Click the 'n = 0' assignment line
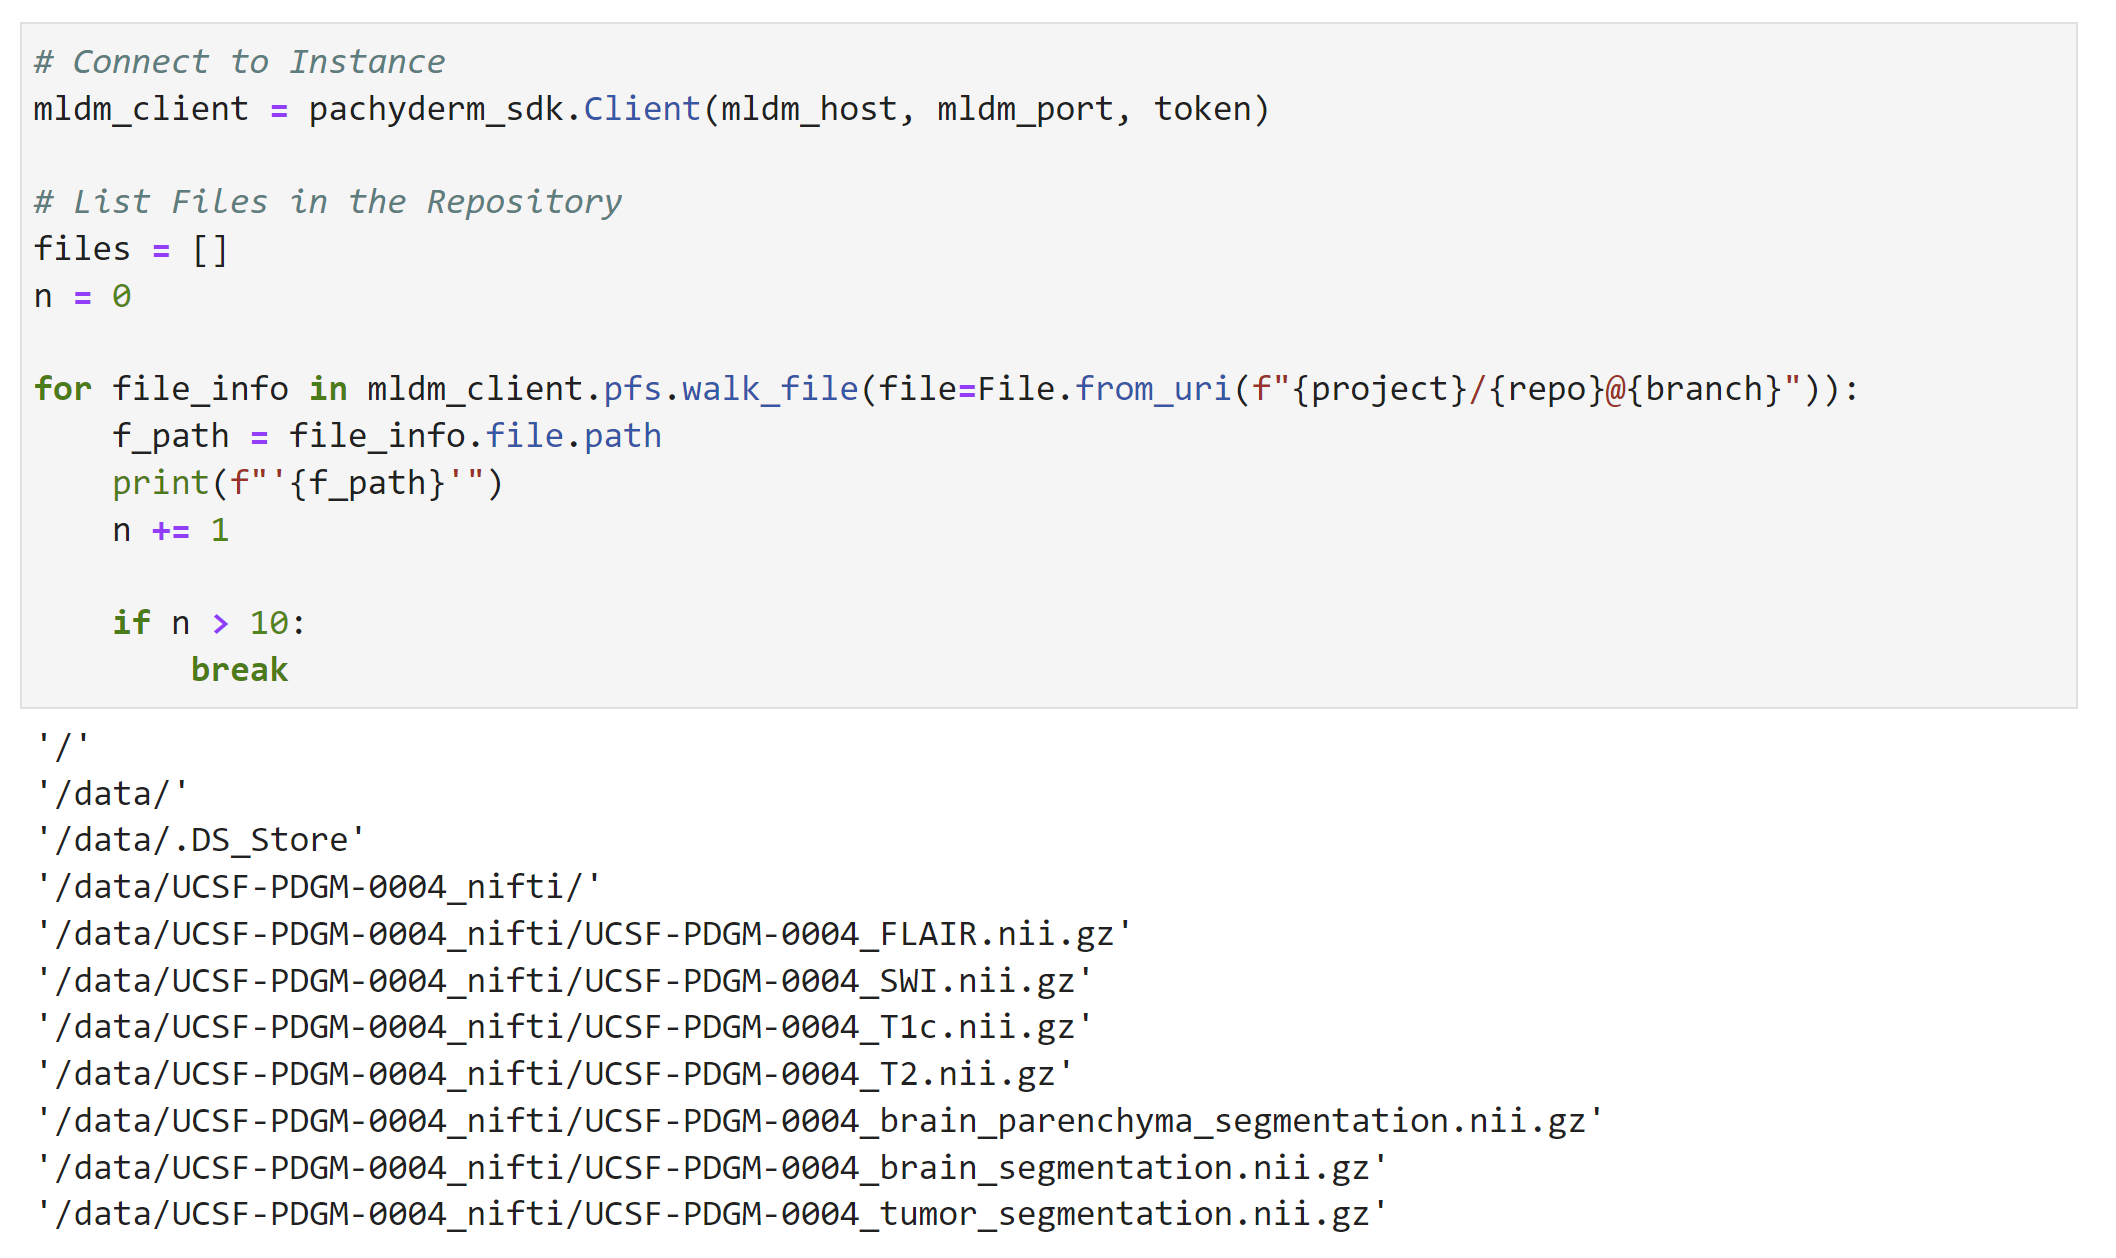This screenshot has width=2116, height=1258. point(82,296)
